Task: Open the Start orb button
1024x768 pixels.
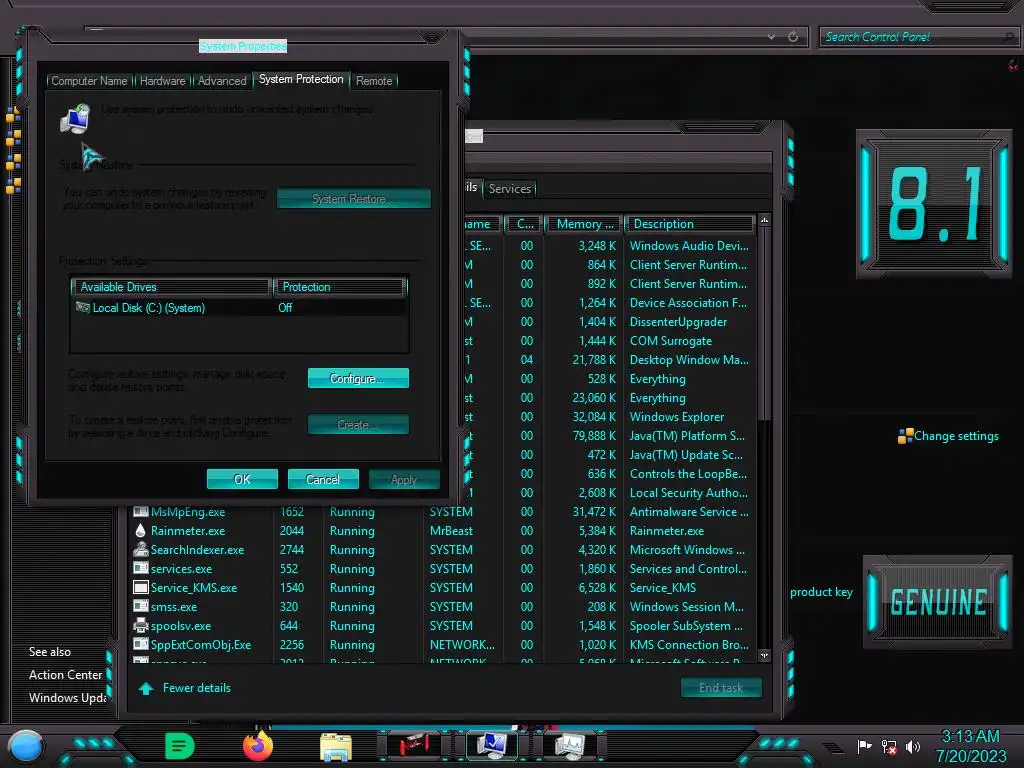Action: pos(26,747)
